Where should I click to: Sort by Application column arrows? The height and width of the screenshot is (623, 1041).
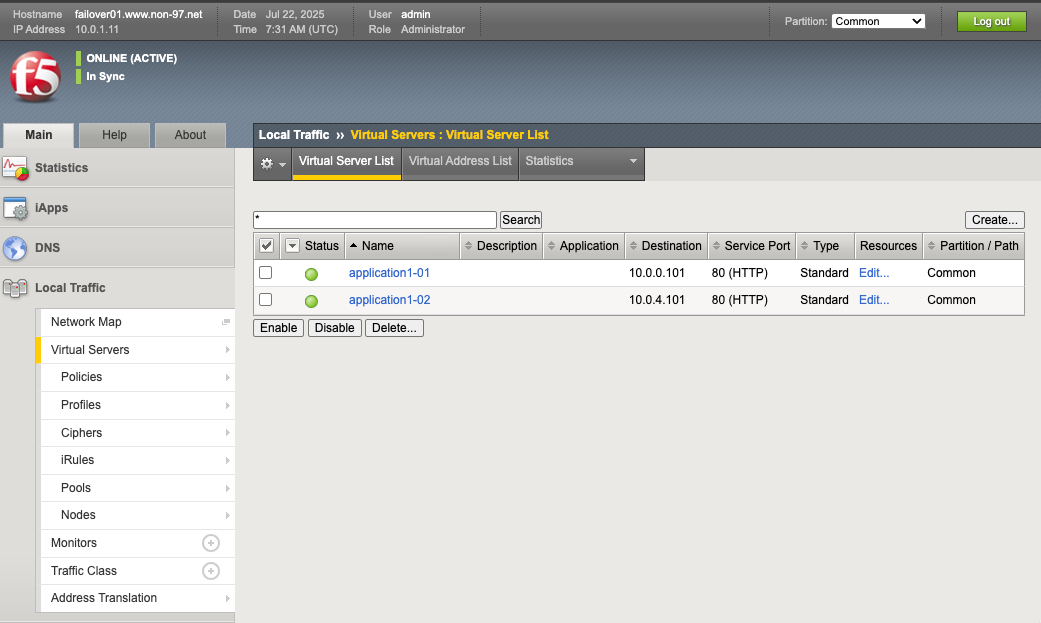coord(551,246)
